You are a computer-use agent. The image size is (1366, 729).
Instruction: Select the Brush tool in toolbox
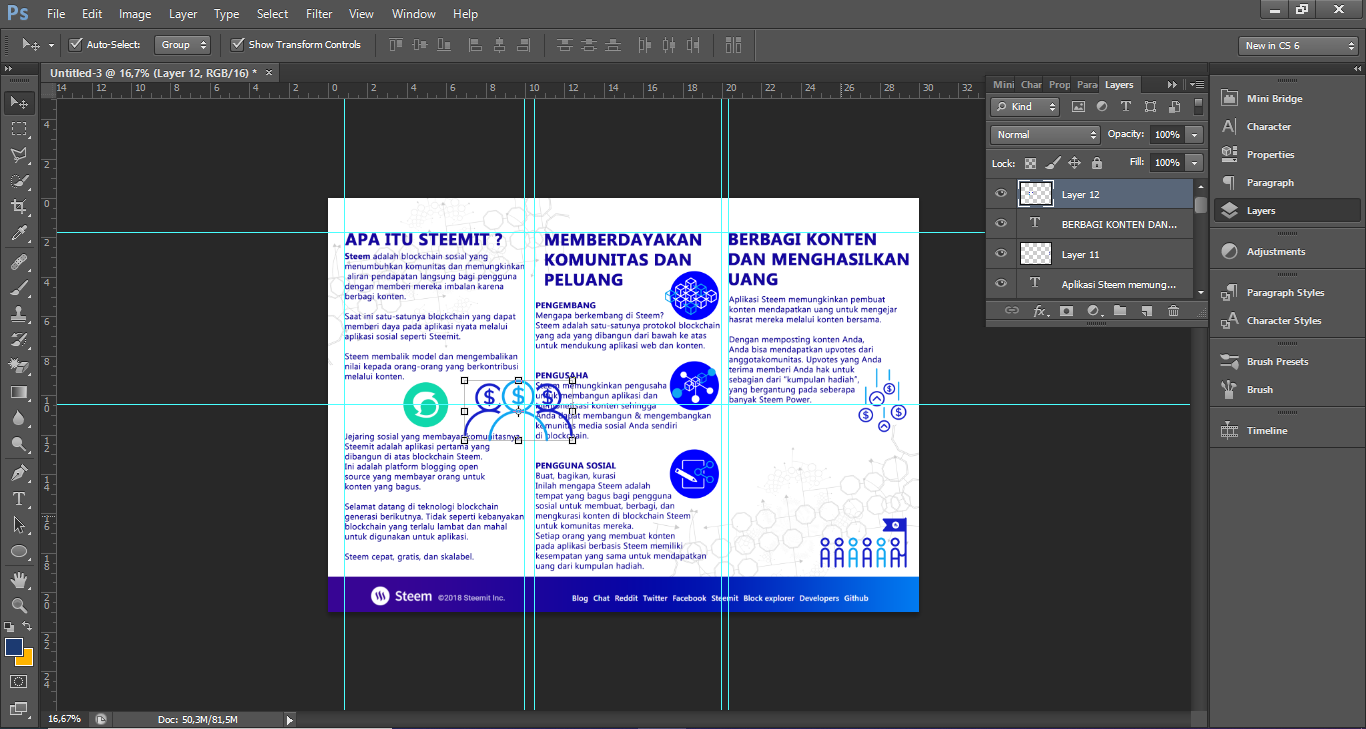(x=19, y=288)
